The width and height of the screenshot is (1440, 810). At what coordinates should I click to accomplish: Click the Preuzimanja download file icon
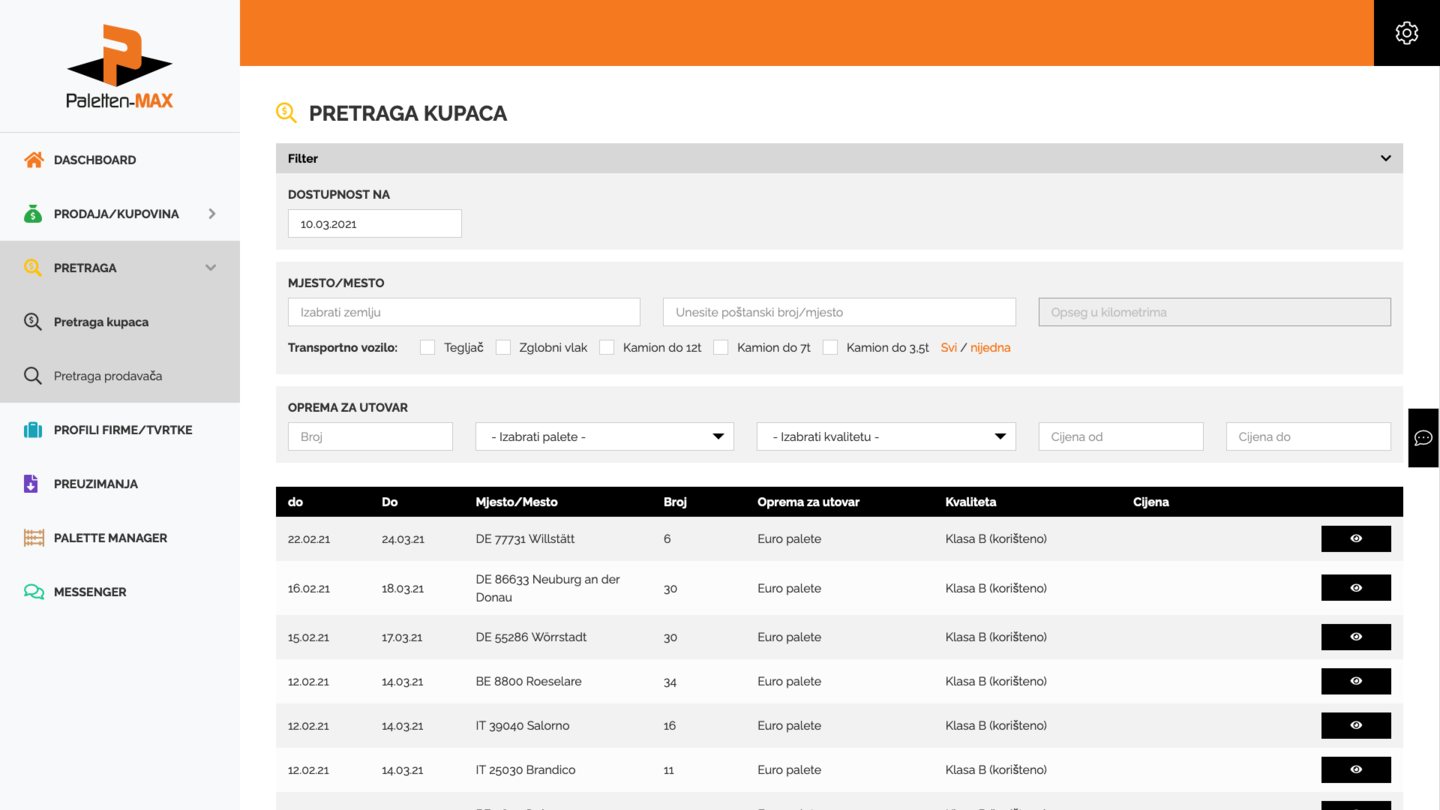pos(31,484)
